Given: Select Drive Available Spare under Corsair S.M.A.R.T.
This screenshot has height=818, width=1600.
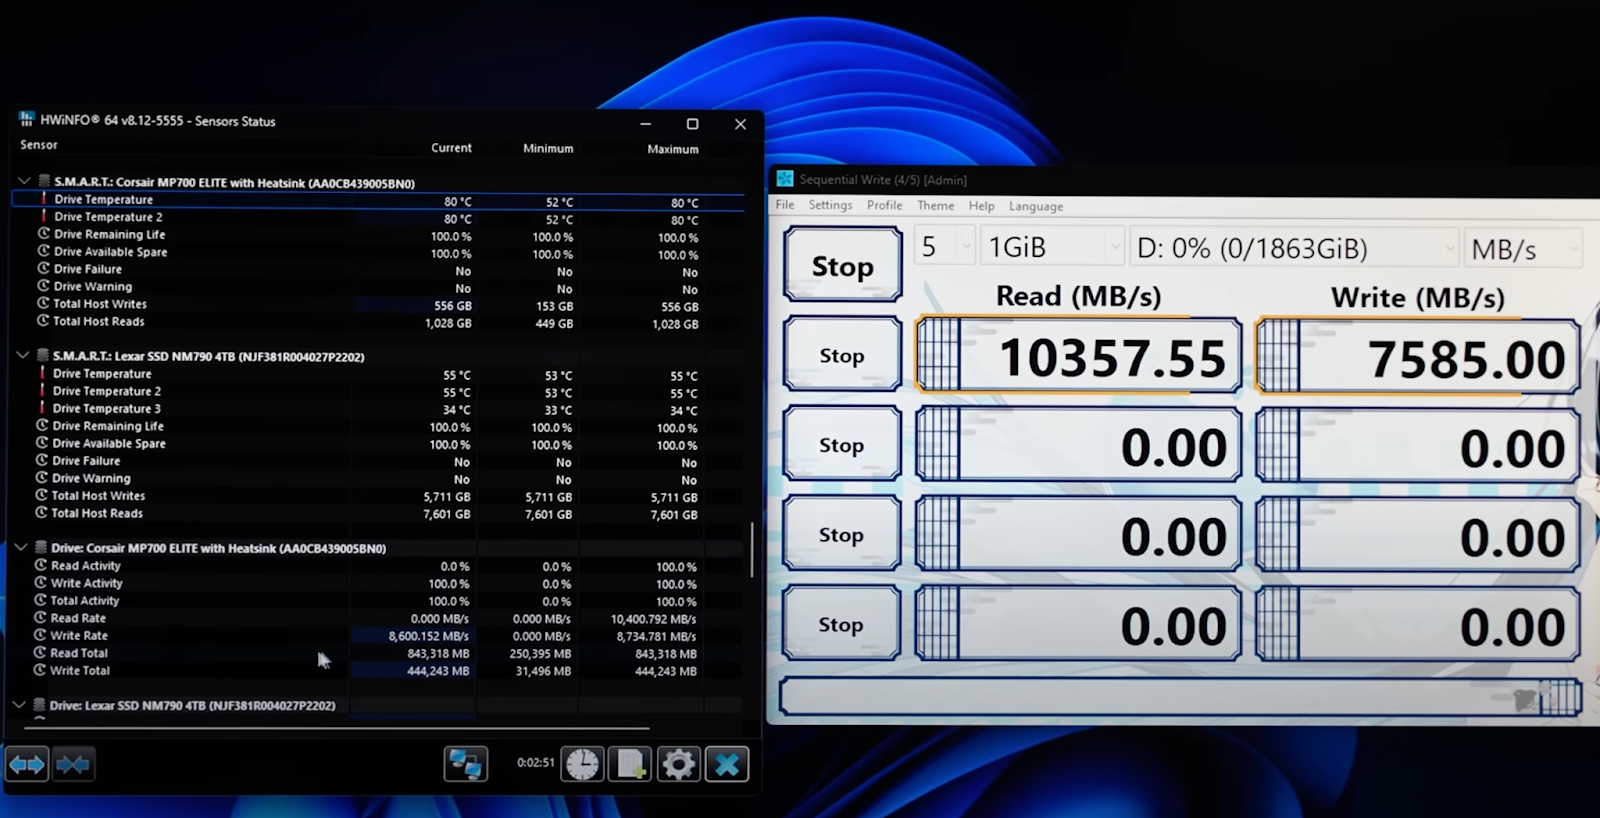Looking at the screenshot, I should (111, 252).
